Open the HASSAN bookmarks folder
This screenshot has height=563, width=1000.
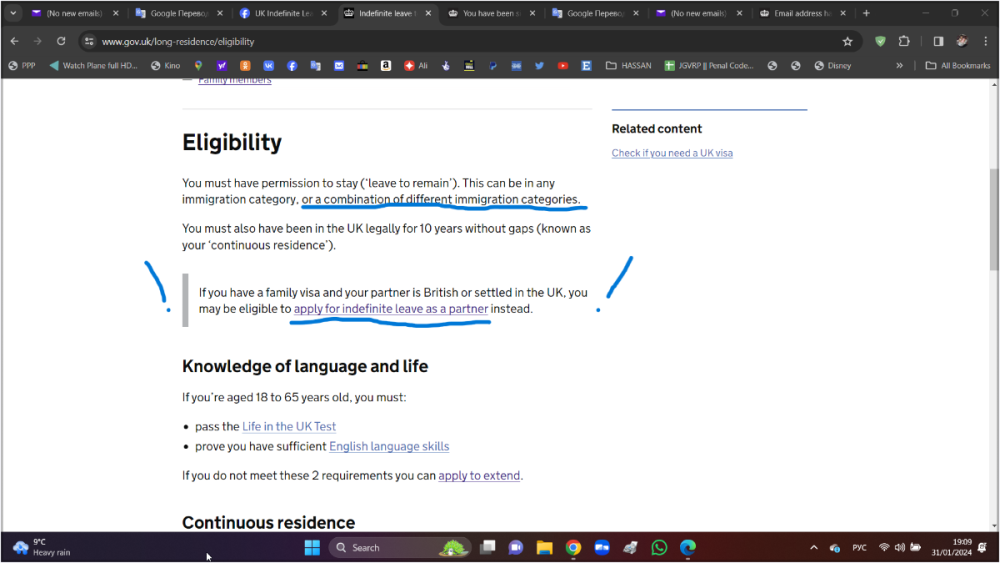(629, 66)
